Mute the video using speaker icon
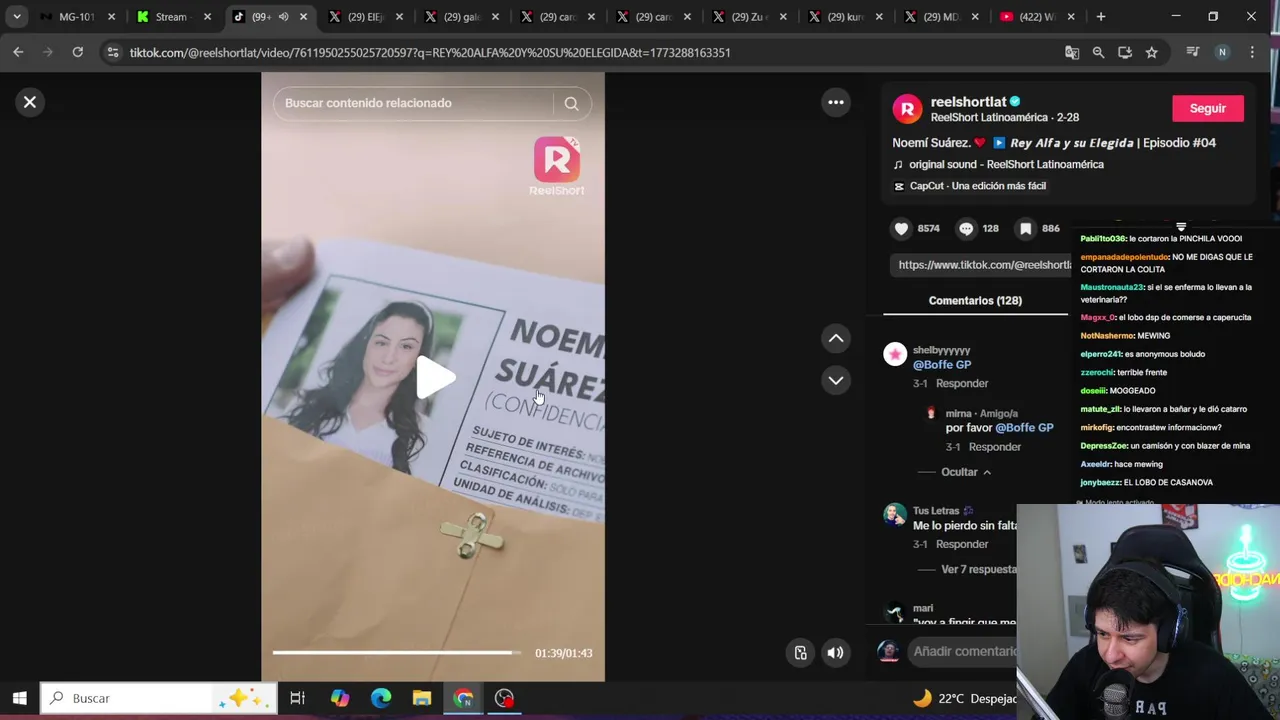 click(835, 653)
